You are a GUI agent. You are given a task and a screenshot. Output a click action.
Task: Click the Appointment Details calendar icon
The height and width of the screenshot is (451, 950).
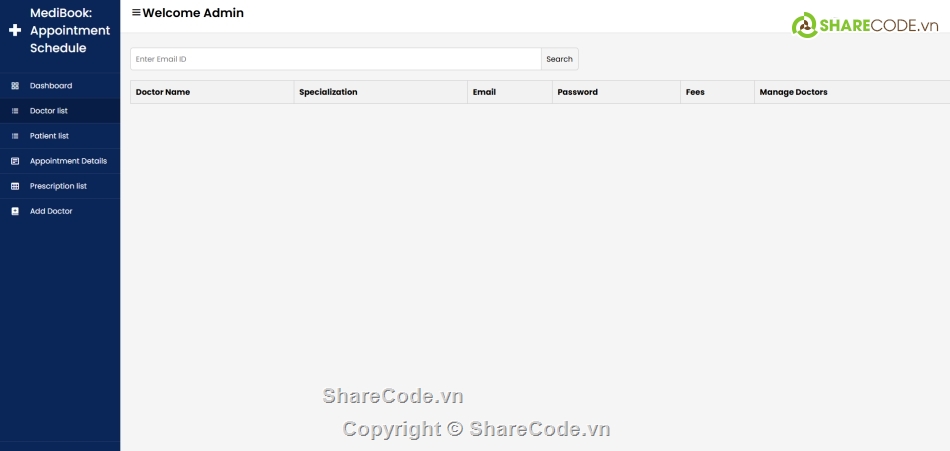pyautogui.click(x=15, y=161)
